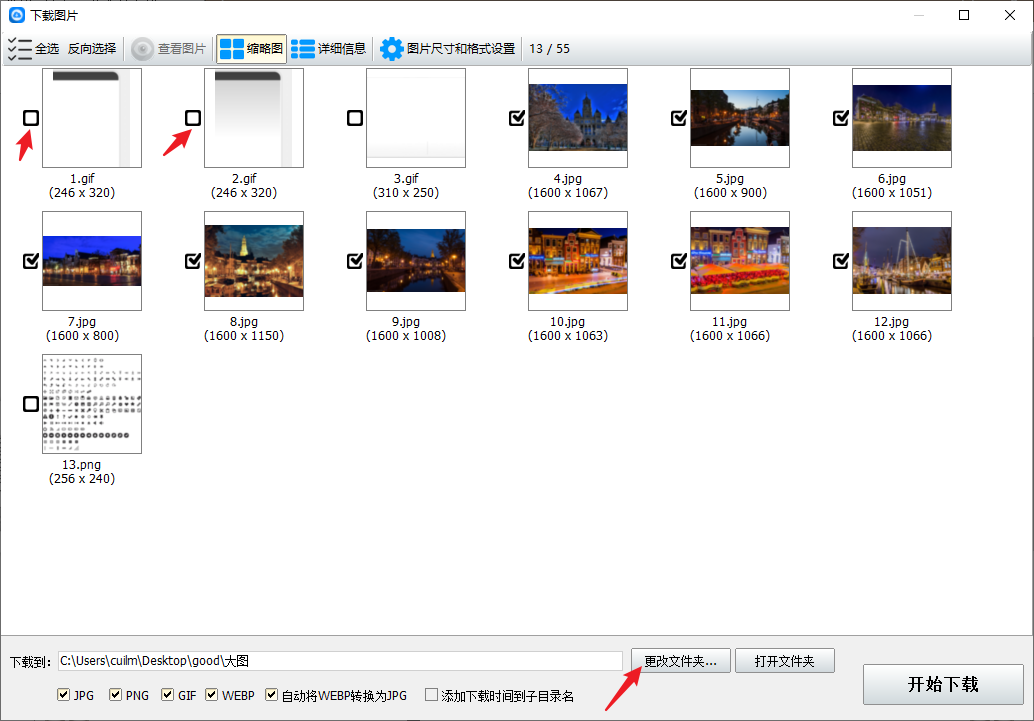Click the View Image (查看图片) toolbar item

tap(169, 49)
